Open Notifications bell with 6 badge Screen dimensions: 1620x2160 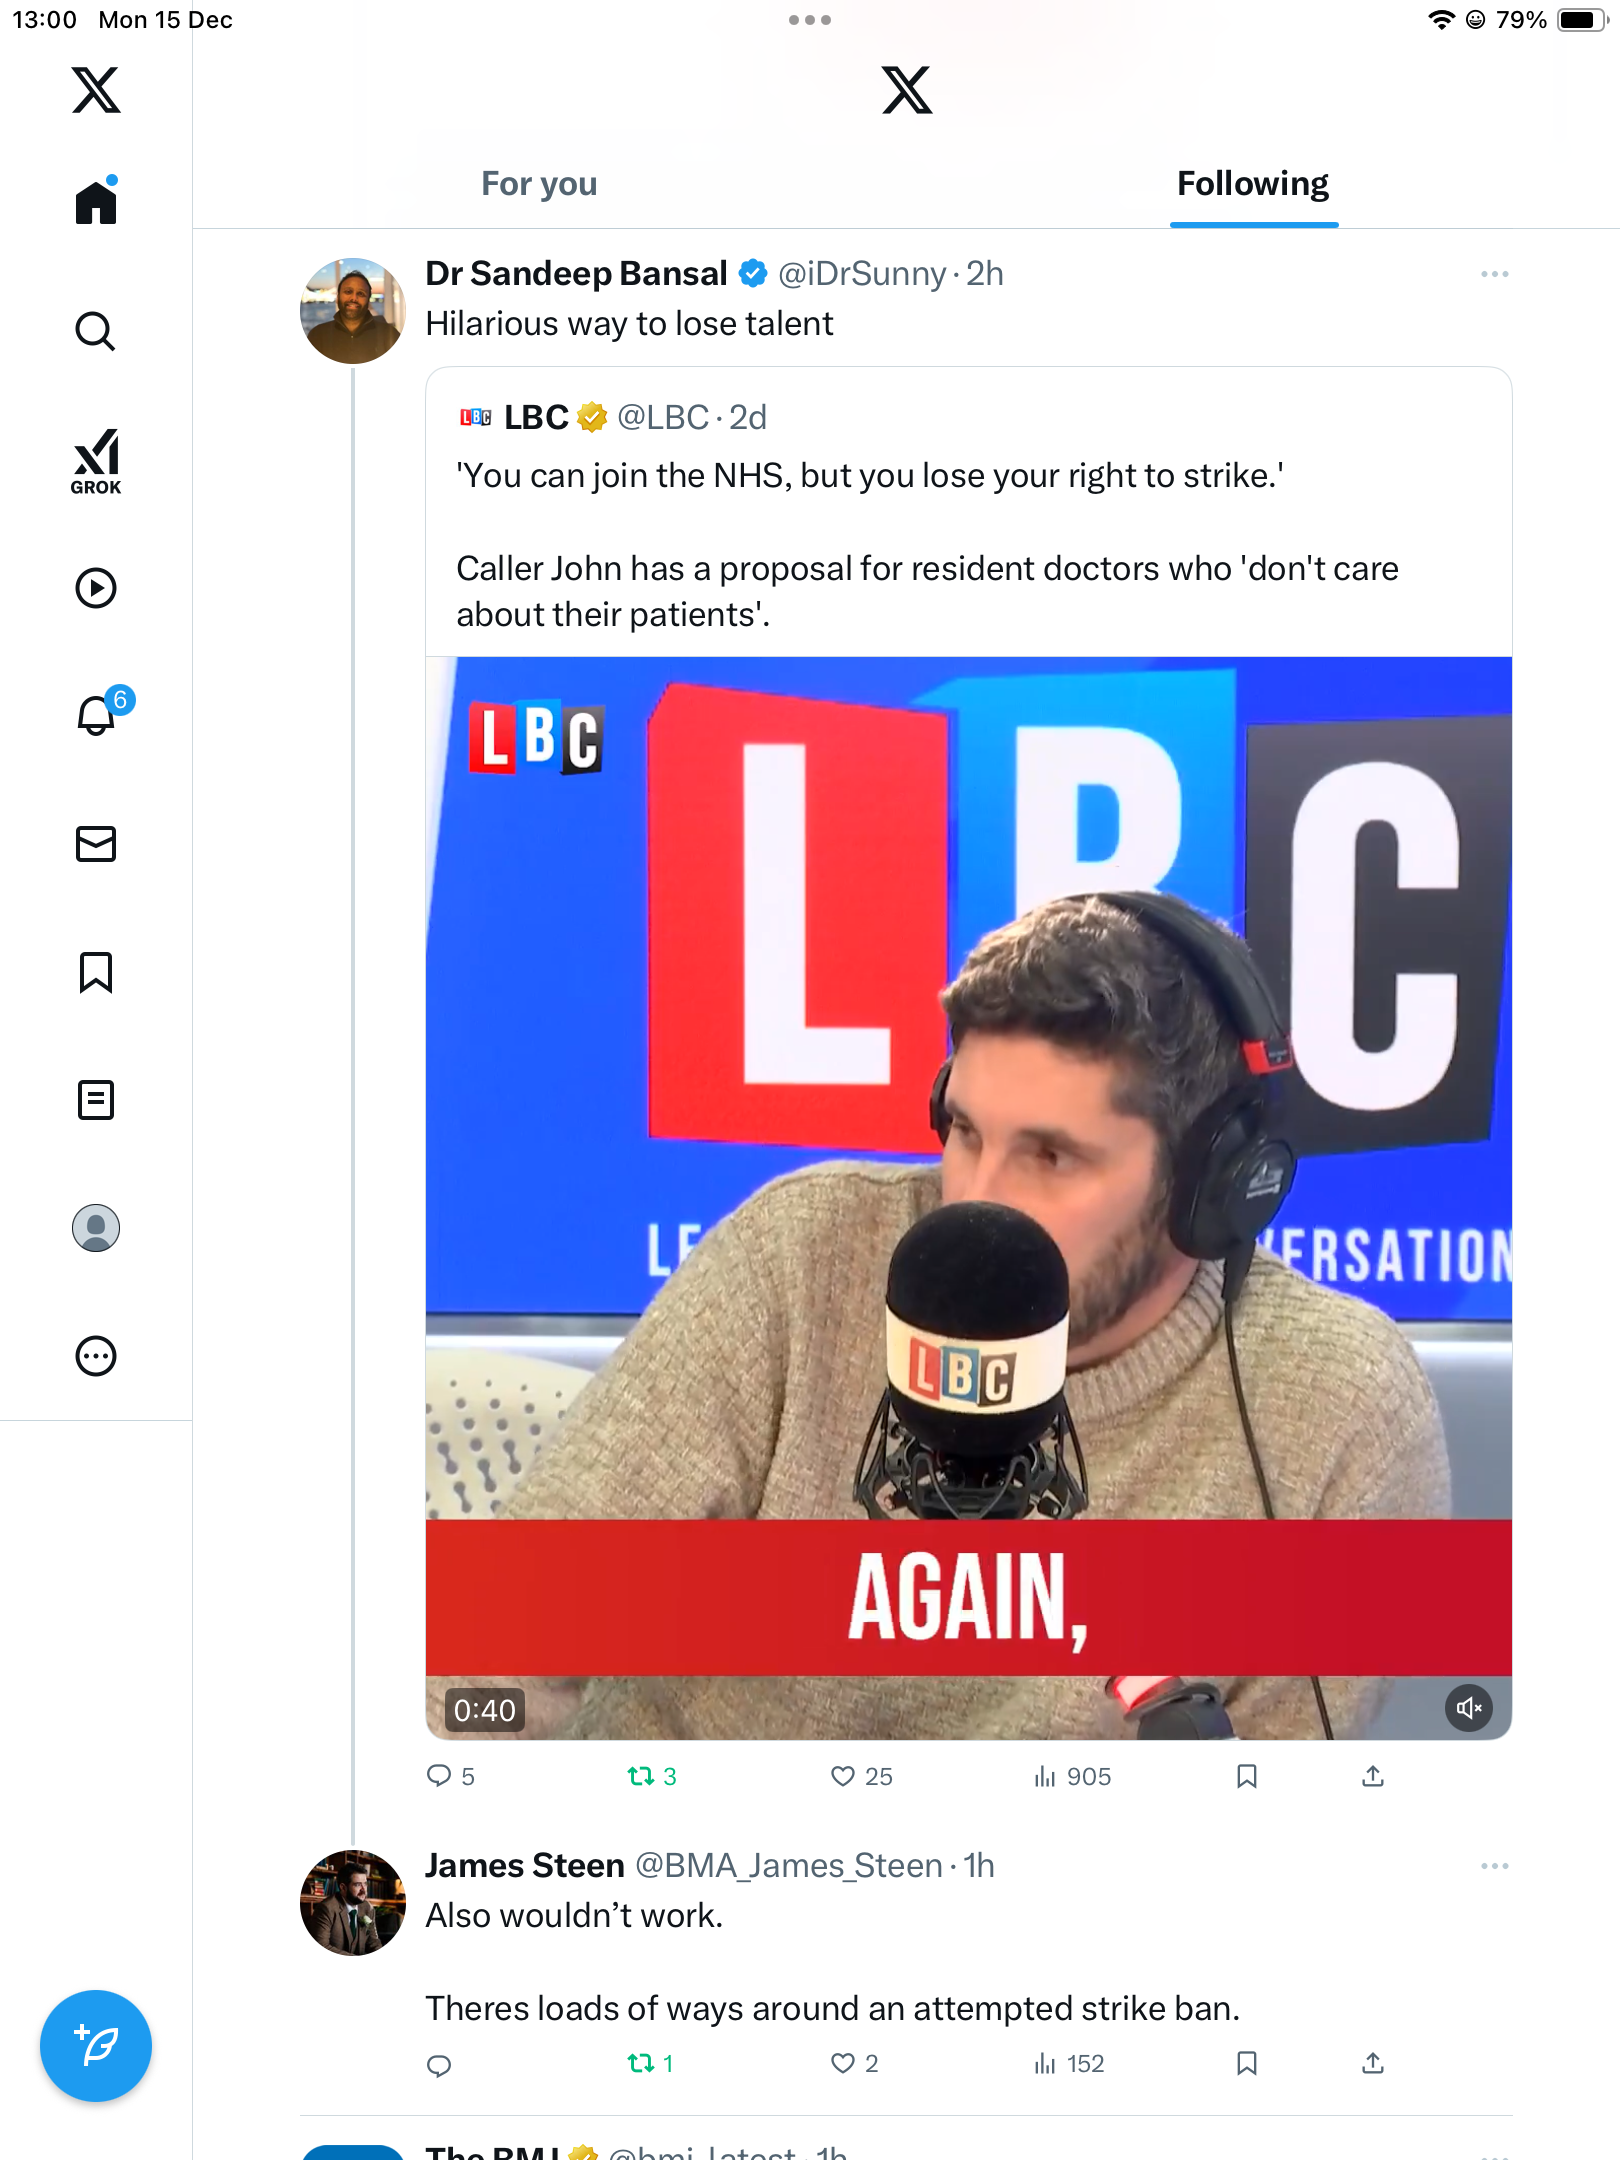pos(97,715)
